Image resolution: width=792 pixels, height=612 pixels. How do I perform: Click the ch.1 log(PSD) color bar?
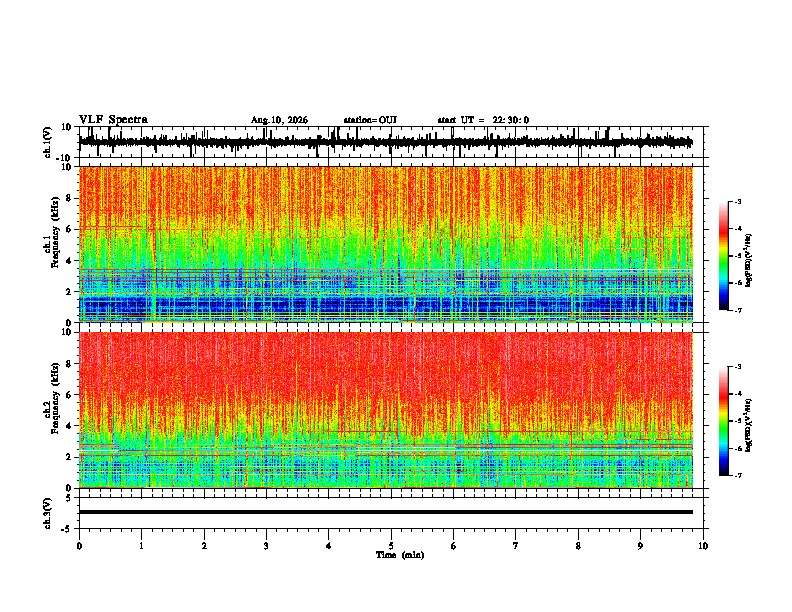pyautogui.click(x=724, y=256)
